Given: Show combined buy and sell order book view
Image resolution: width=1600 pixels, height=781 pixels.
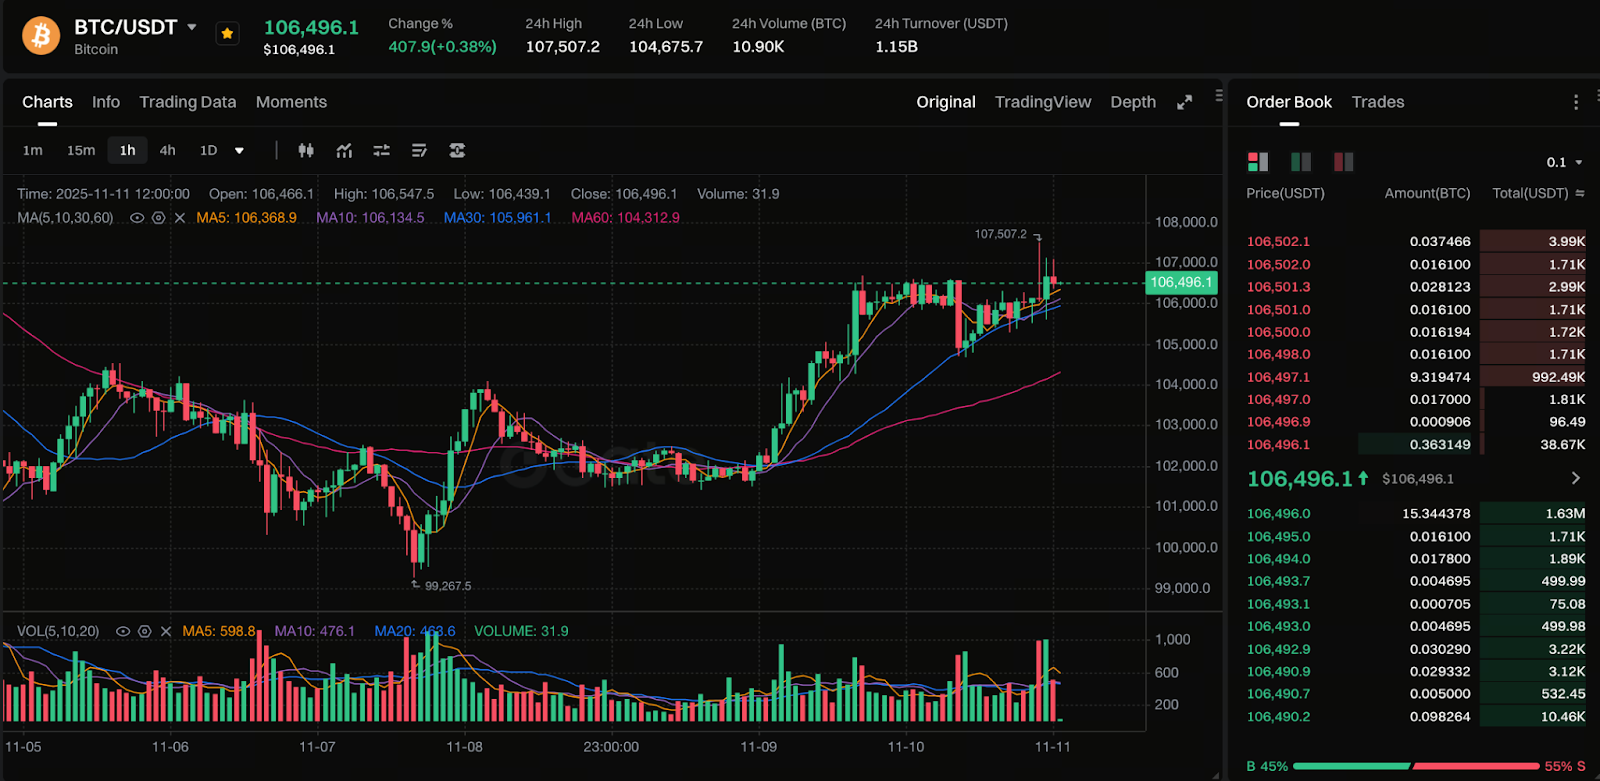Looking at the screenshot, I should click(1257, 161).
